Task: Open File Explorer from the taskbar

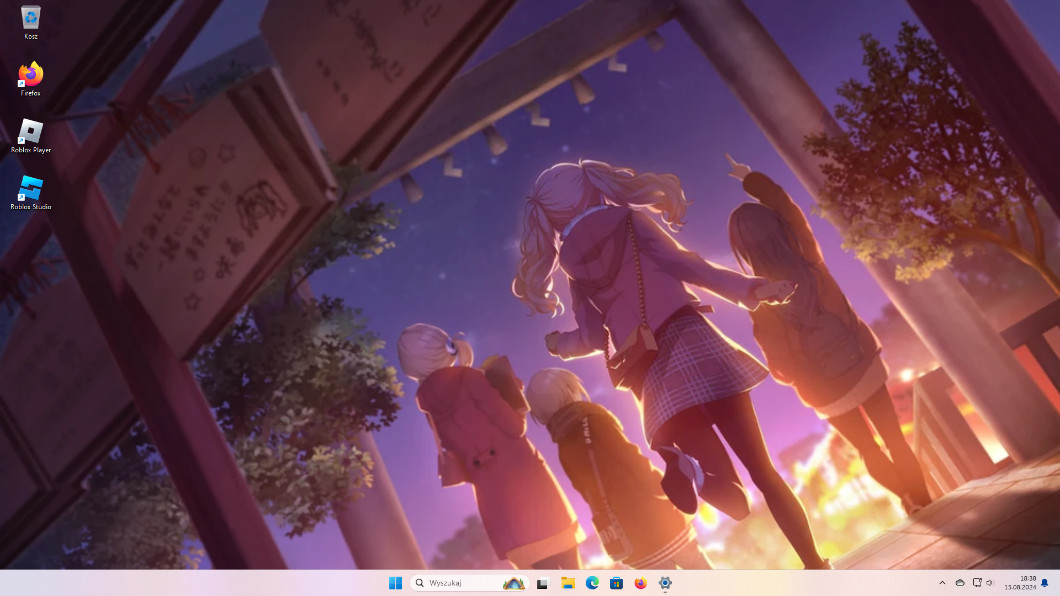Action: point(567,583)
